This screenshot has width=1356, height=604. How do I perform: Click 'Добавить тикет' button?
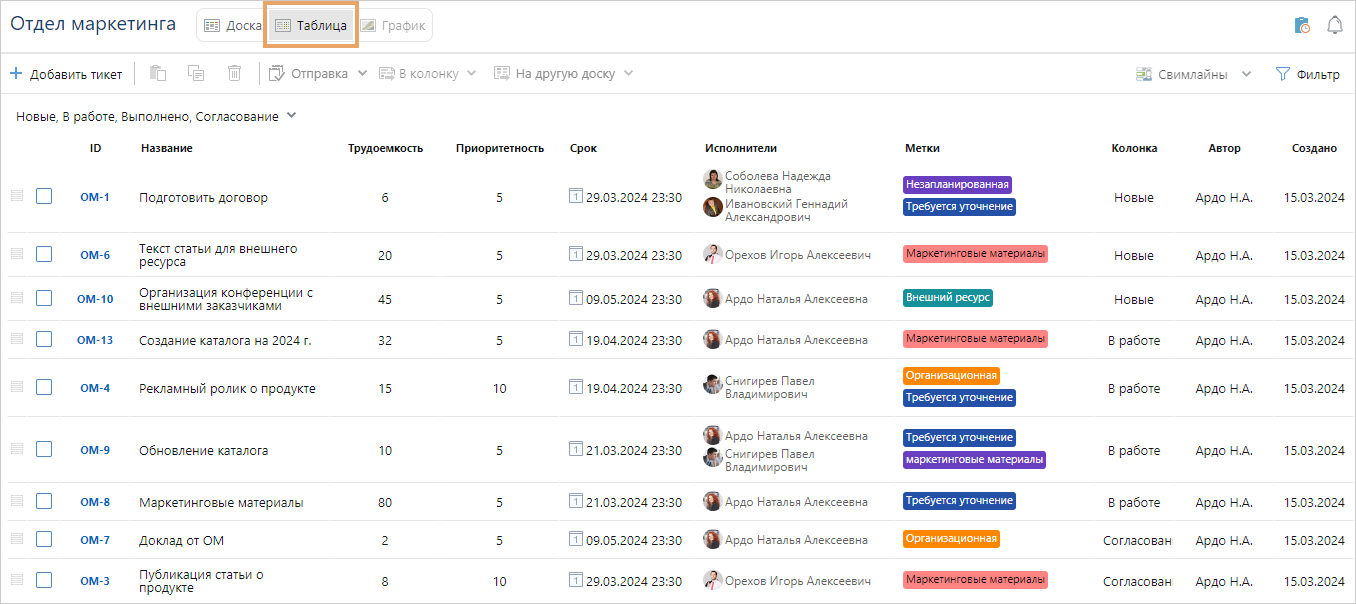tap(66, 74)
